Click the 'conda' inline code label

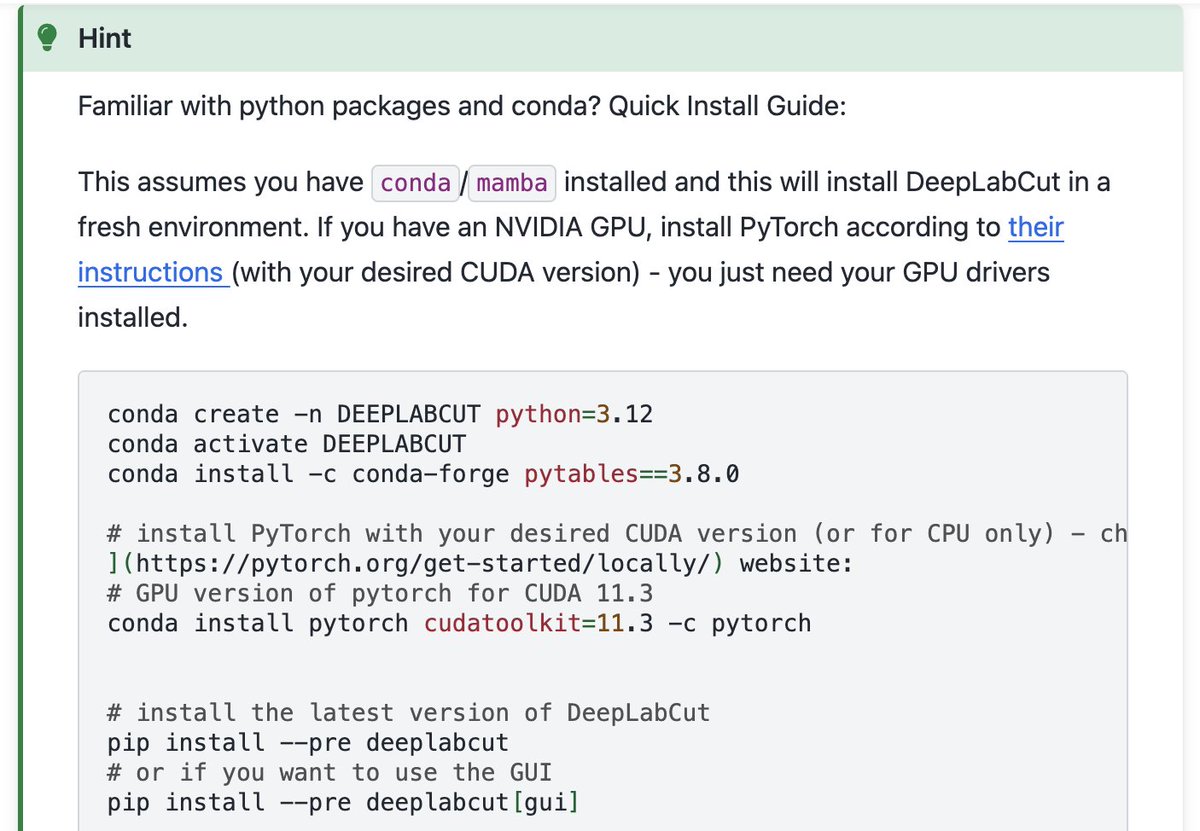point(416,184)
